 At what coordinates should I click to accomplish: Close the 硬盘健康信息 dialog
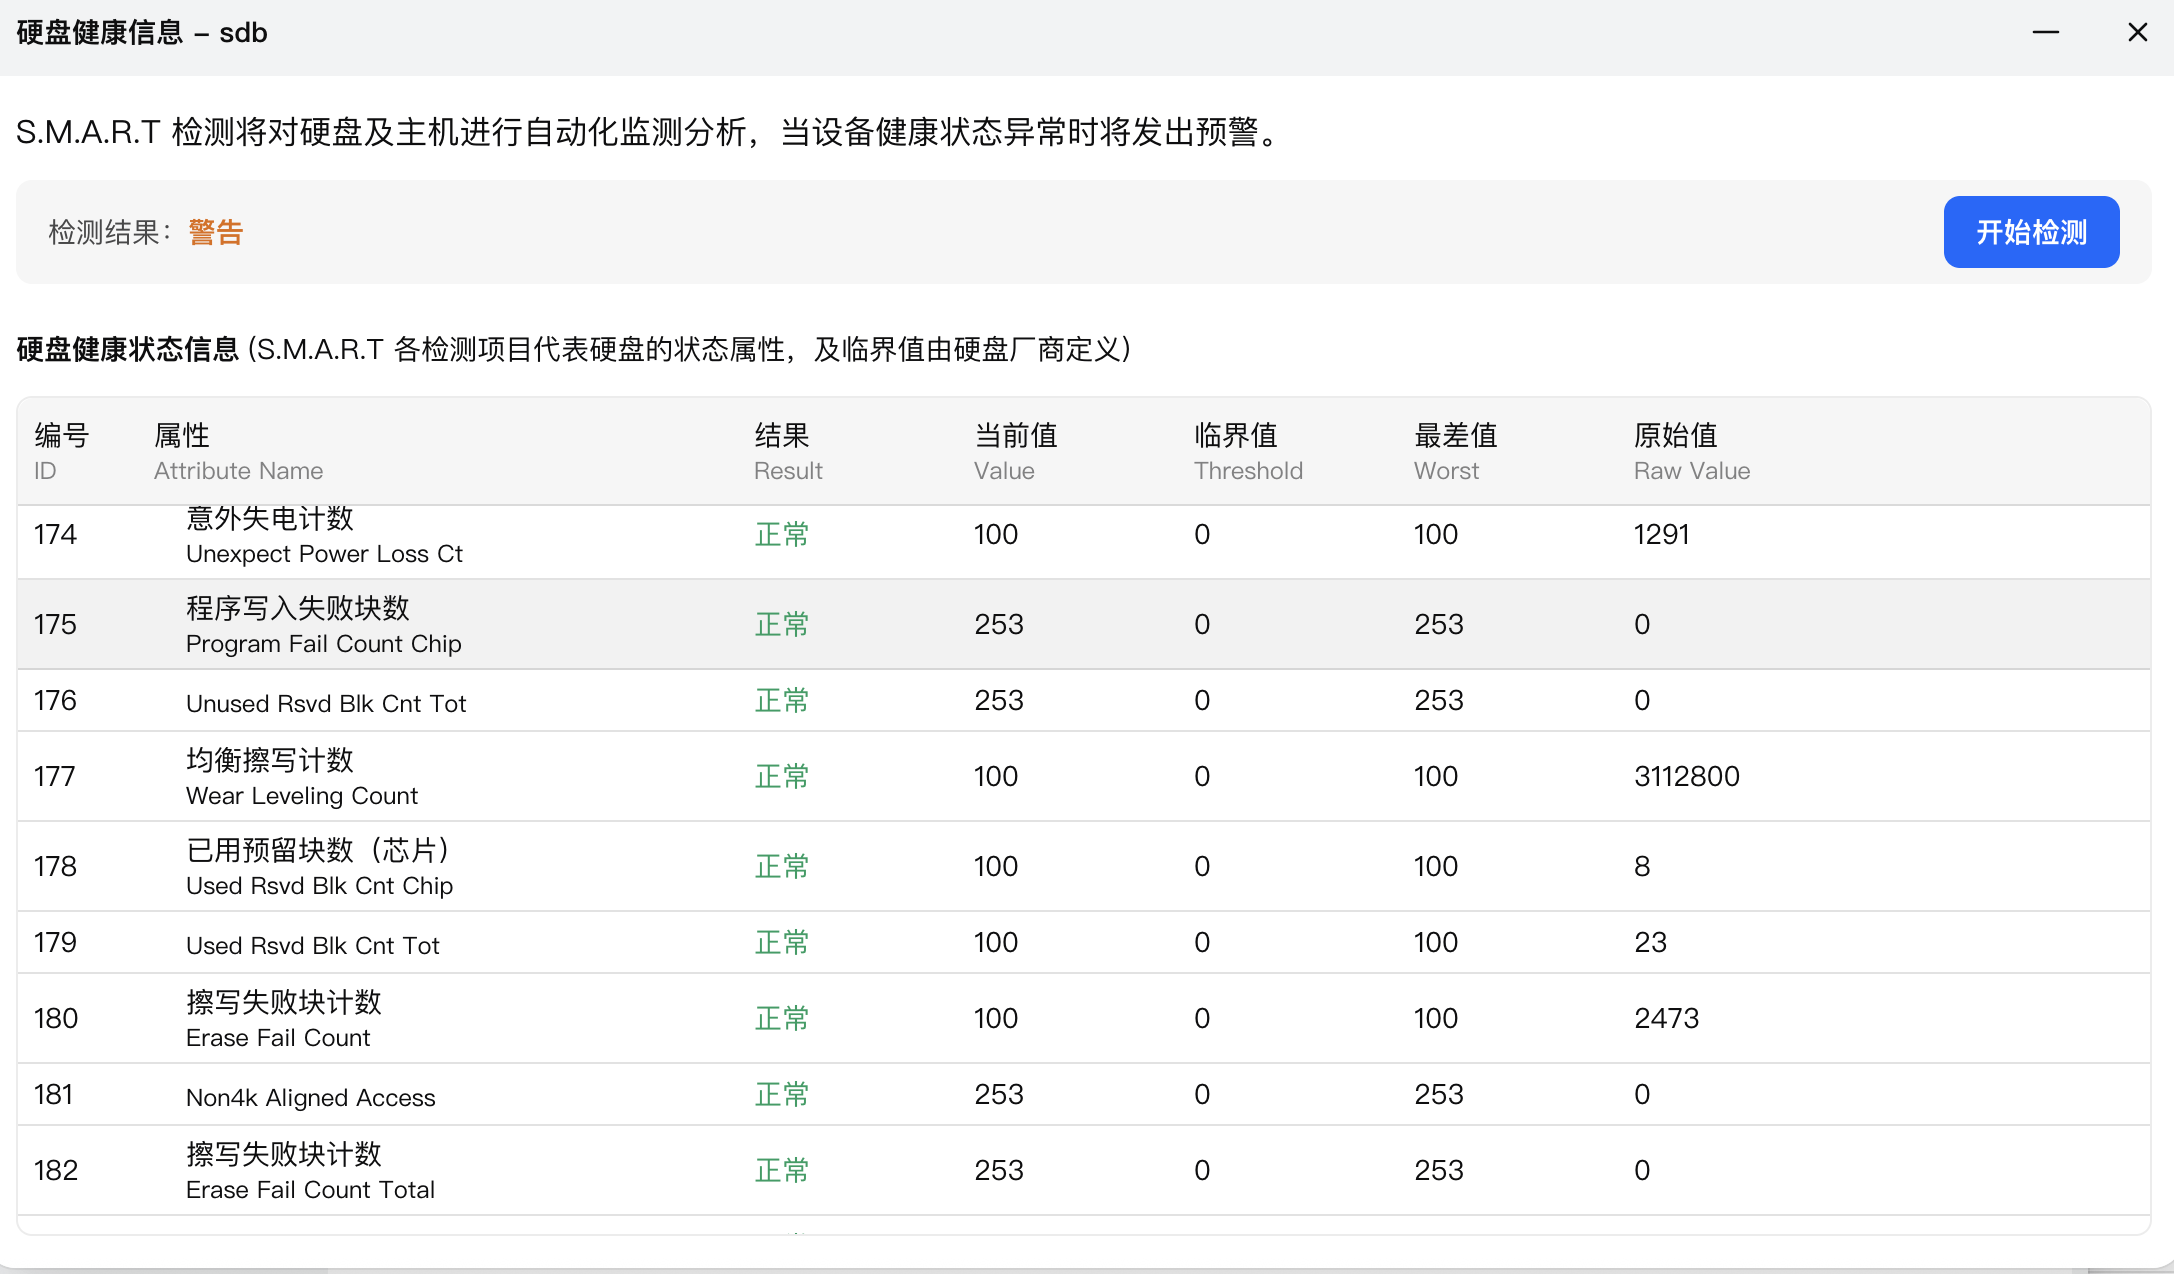point(2137,33)
